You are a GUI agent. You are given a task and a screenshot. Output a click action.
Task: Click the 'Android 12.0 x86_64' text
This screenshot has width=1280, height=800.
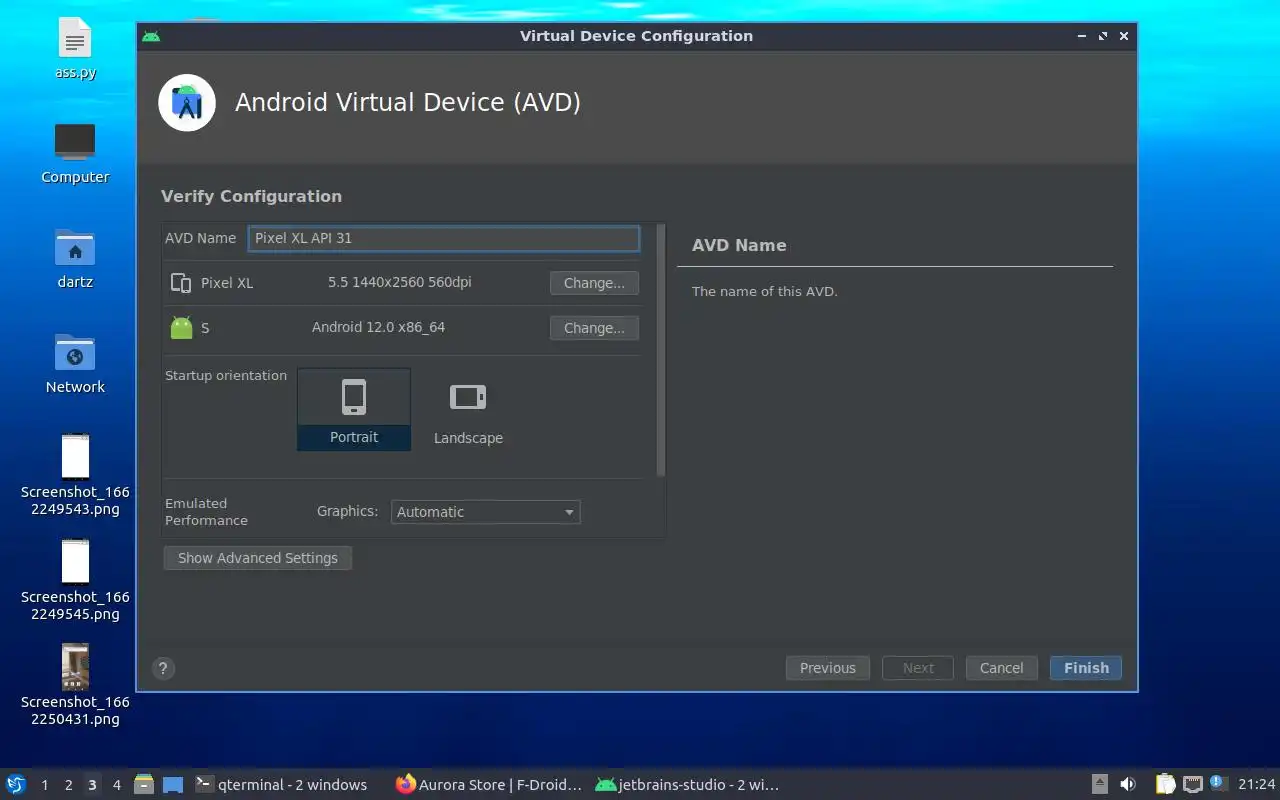[x=379, y=327]
